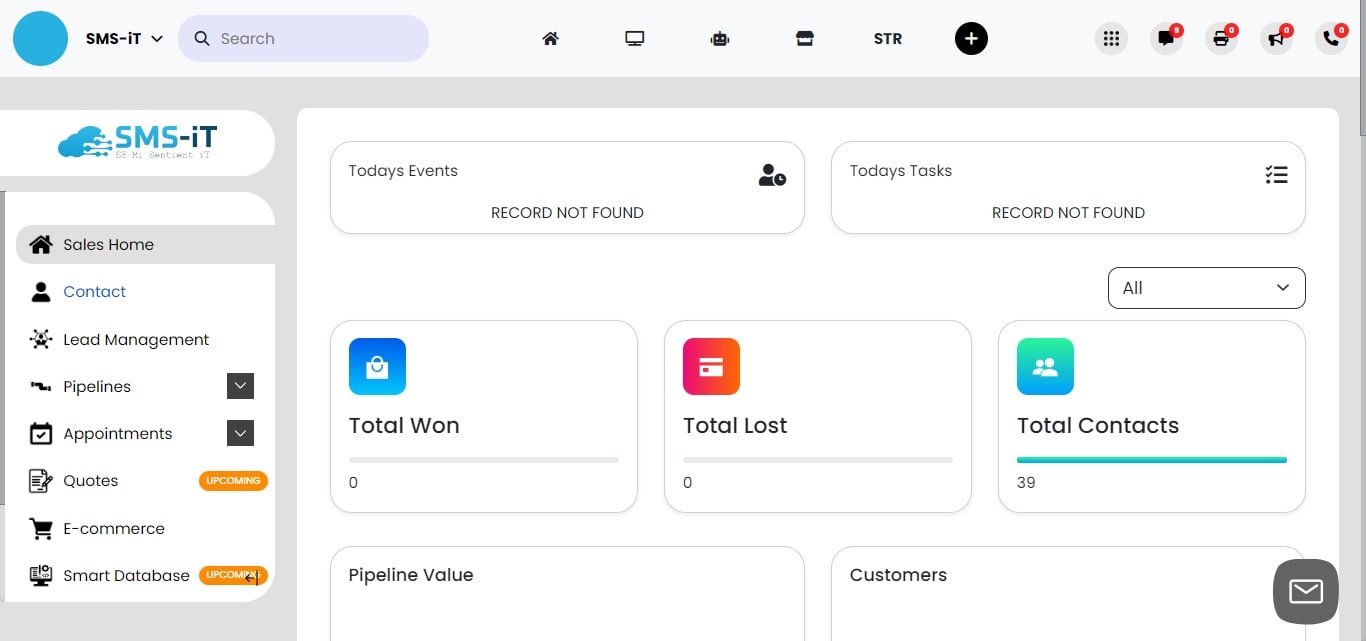This screenshot has height=641, width=1366.
Task: Click the home icon in top navigation
Action: 550,39
